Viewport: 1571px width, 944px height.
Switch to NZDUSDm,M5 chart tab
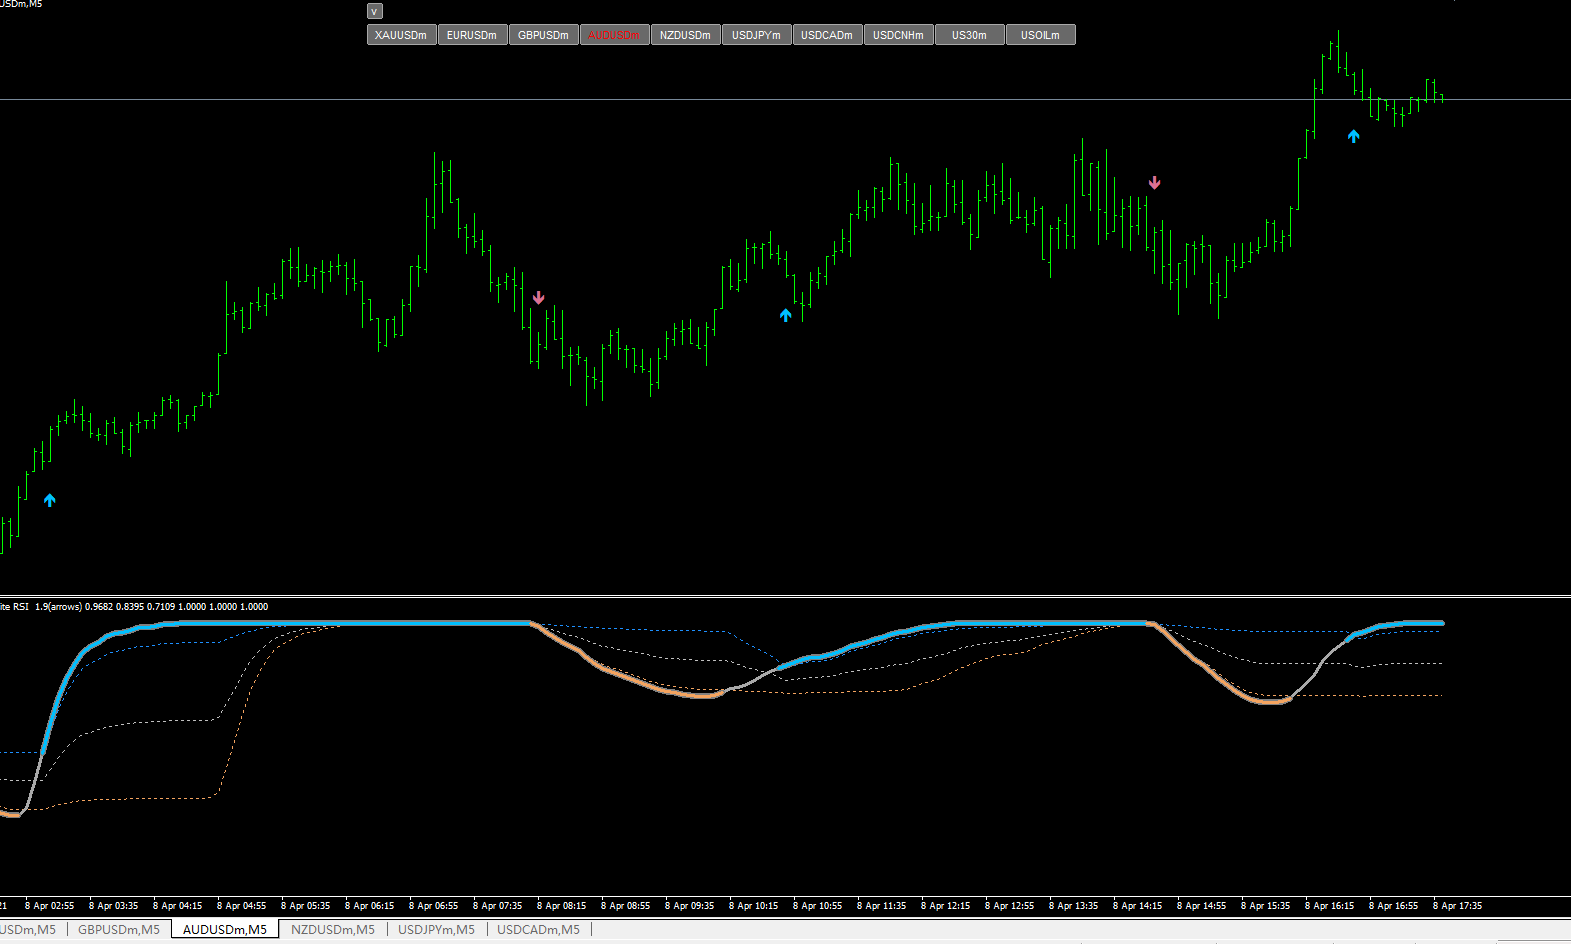pos(333,930)
